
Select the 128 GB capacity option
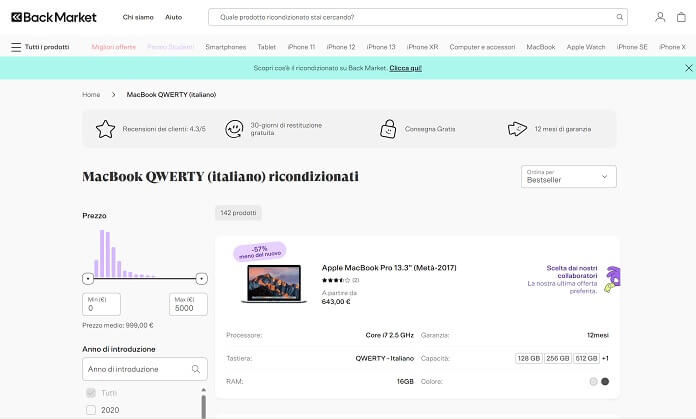pos(529,358)
